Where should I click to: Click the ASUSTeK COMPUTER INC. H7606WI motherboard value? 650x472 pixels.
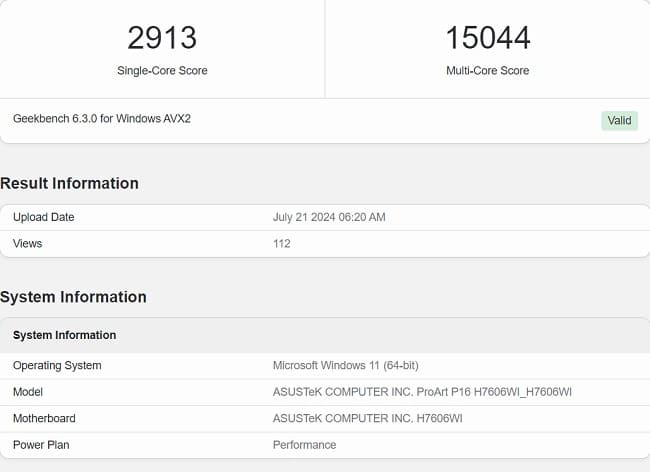(x=368, y=419)
